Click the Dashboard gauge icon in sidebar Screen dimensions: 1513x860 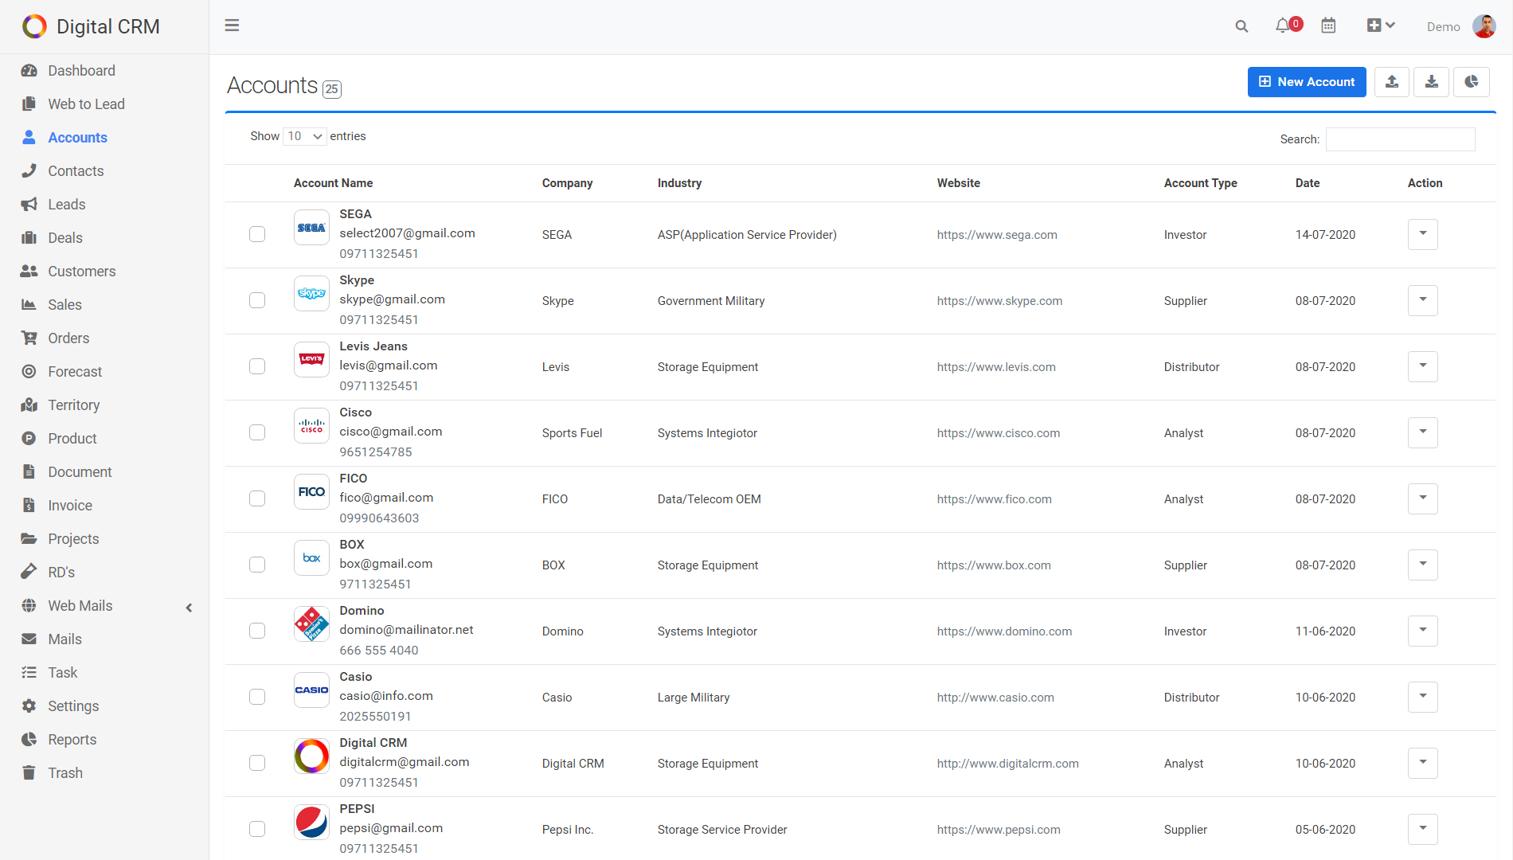29,71
